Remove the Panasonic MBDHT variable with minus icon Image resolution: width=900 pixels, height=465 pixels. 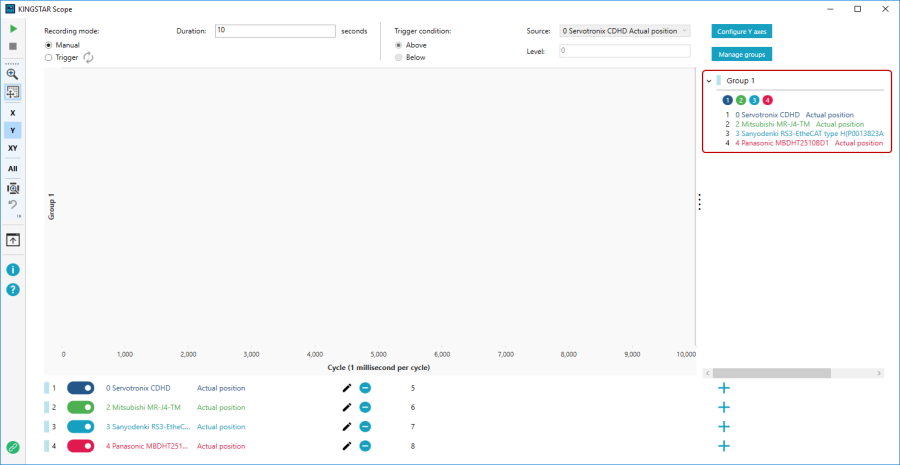(x=365, y=446)
